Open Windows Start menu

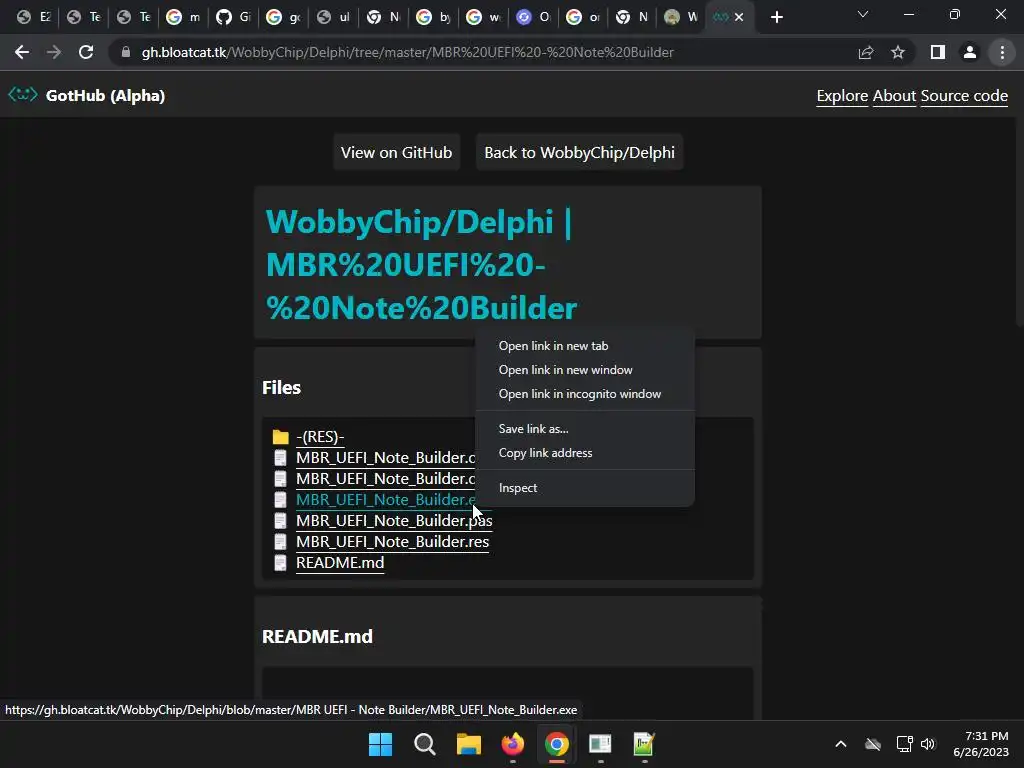click(381, 744)
